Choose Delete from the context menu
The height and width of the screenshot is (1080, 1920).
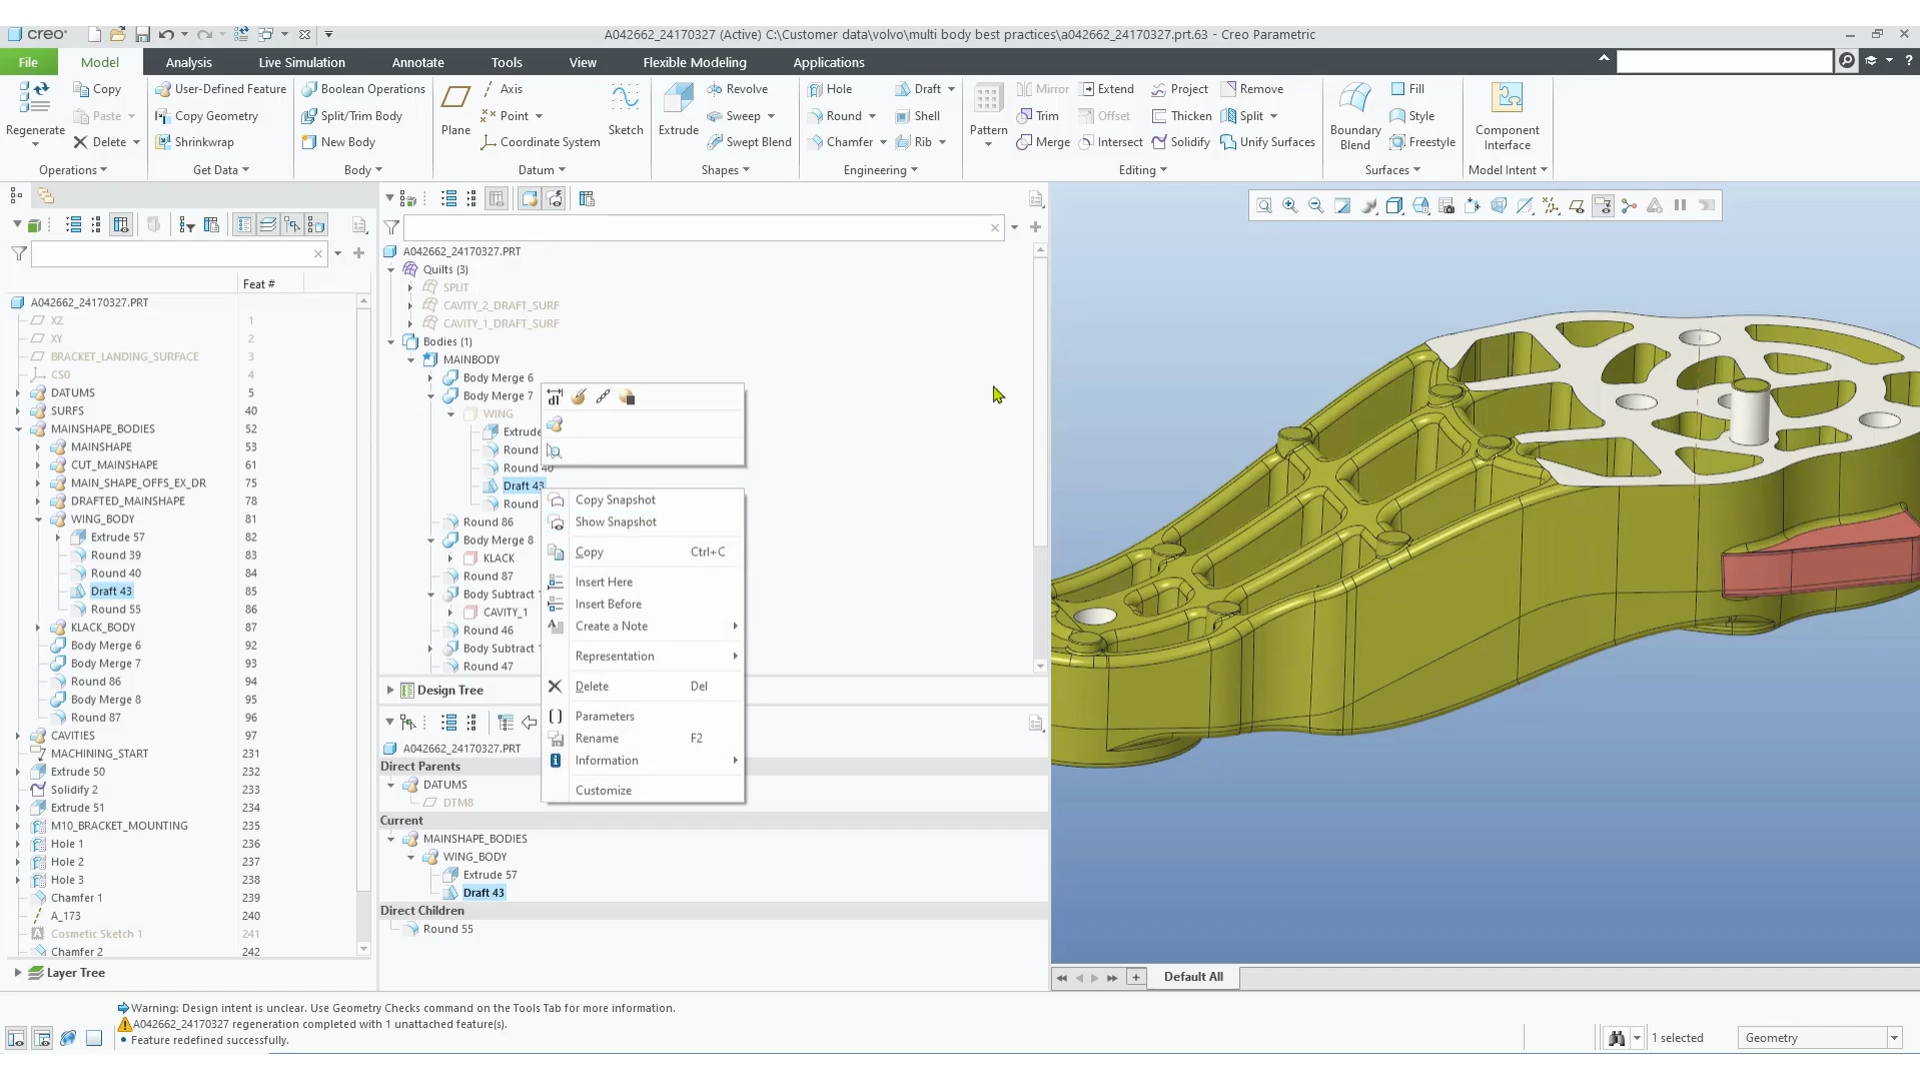643,686
